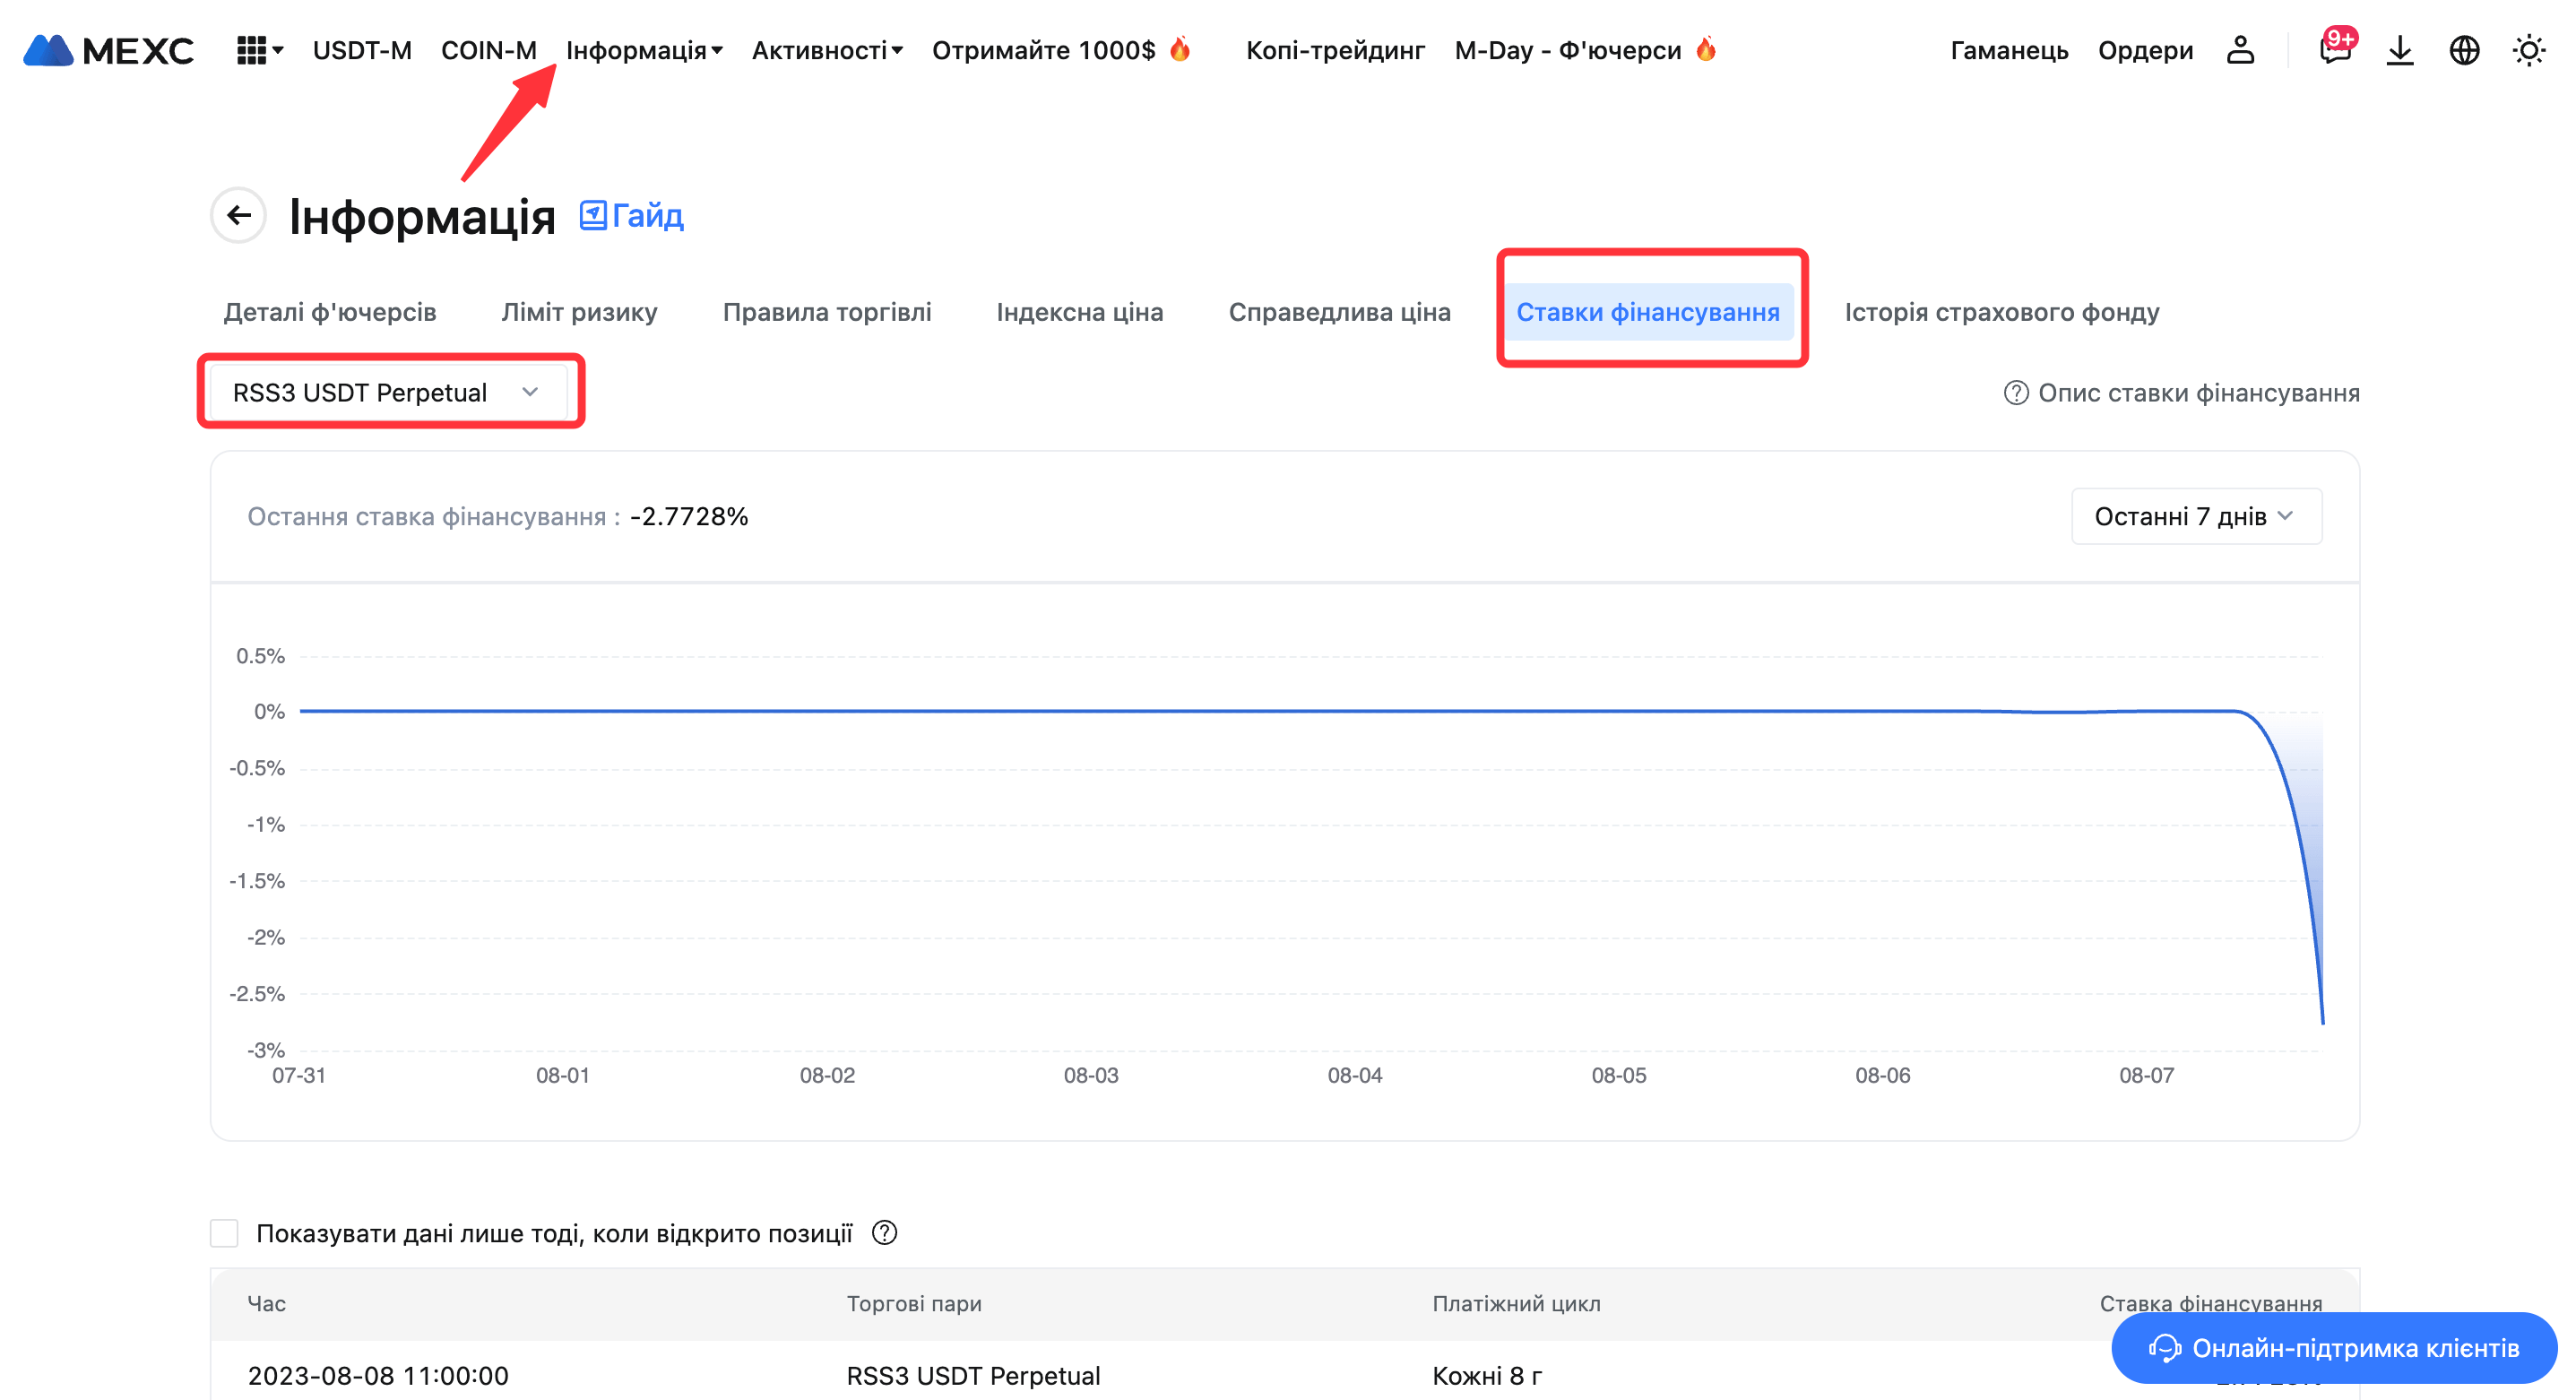Click the MEXC logo
This screenshot has width=2576, height=1400.
tap(108, 50)
